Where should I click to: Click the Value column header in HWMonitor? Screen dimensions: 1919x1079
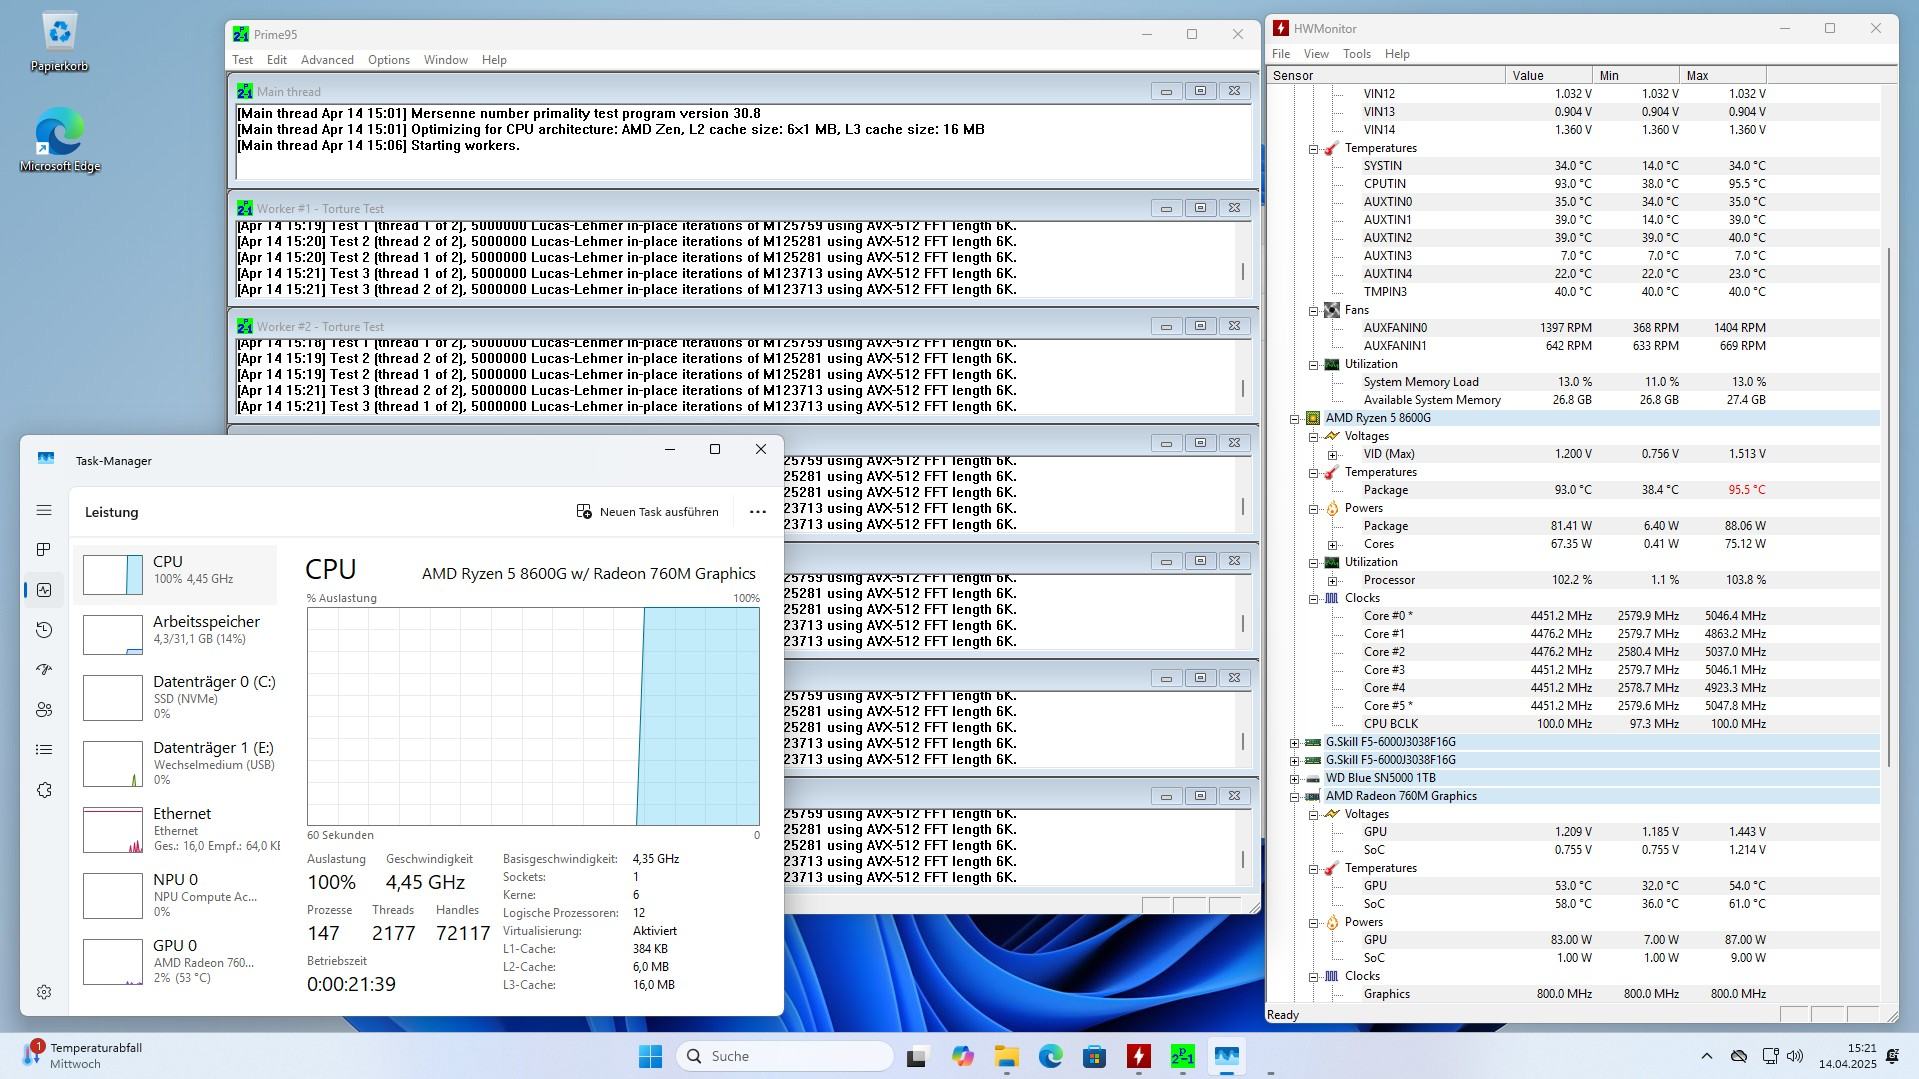tap(1548, 75)
